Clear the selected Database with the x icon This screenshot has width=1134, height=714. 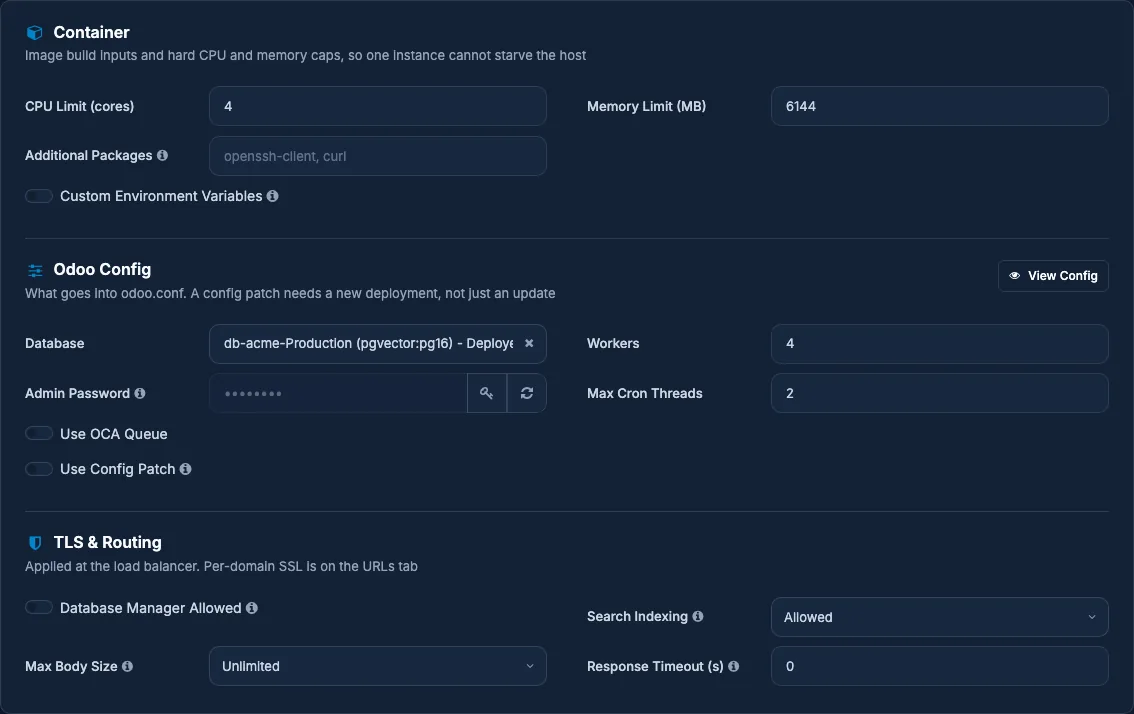(529, 344)
